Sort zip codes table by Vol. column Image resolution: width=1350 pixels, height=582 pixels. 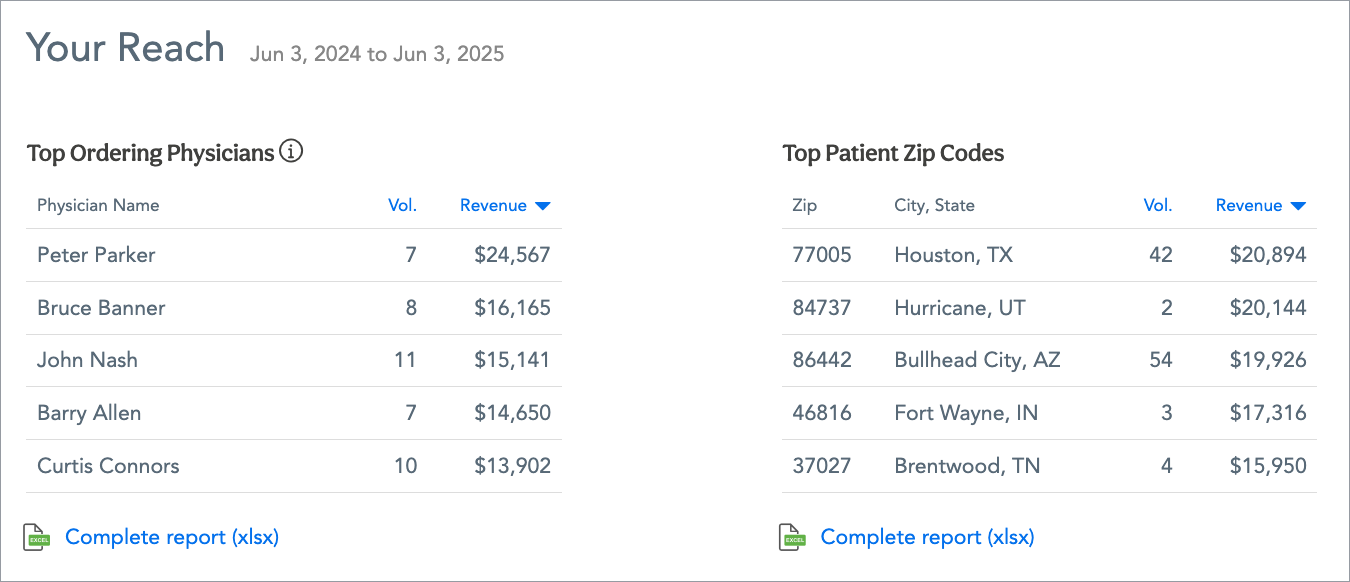point(1157,206)
